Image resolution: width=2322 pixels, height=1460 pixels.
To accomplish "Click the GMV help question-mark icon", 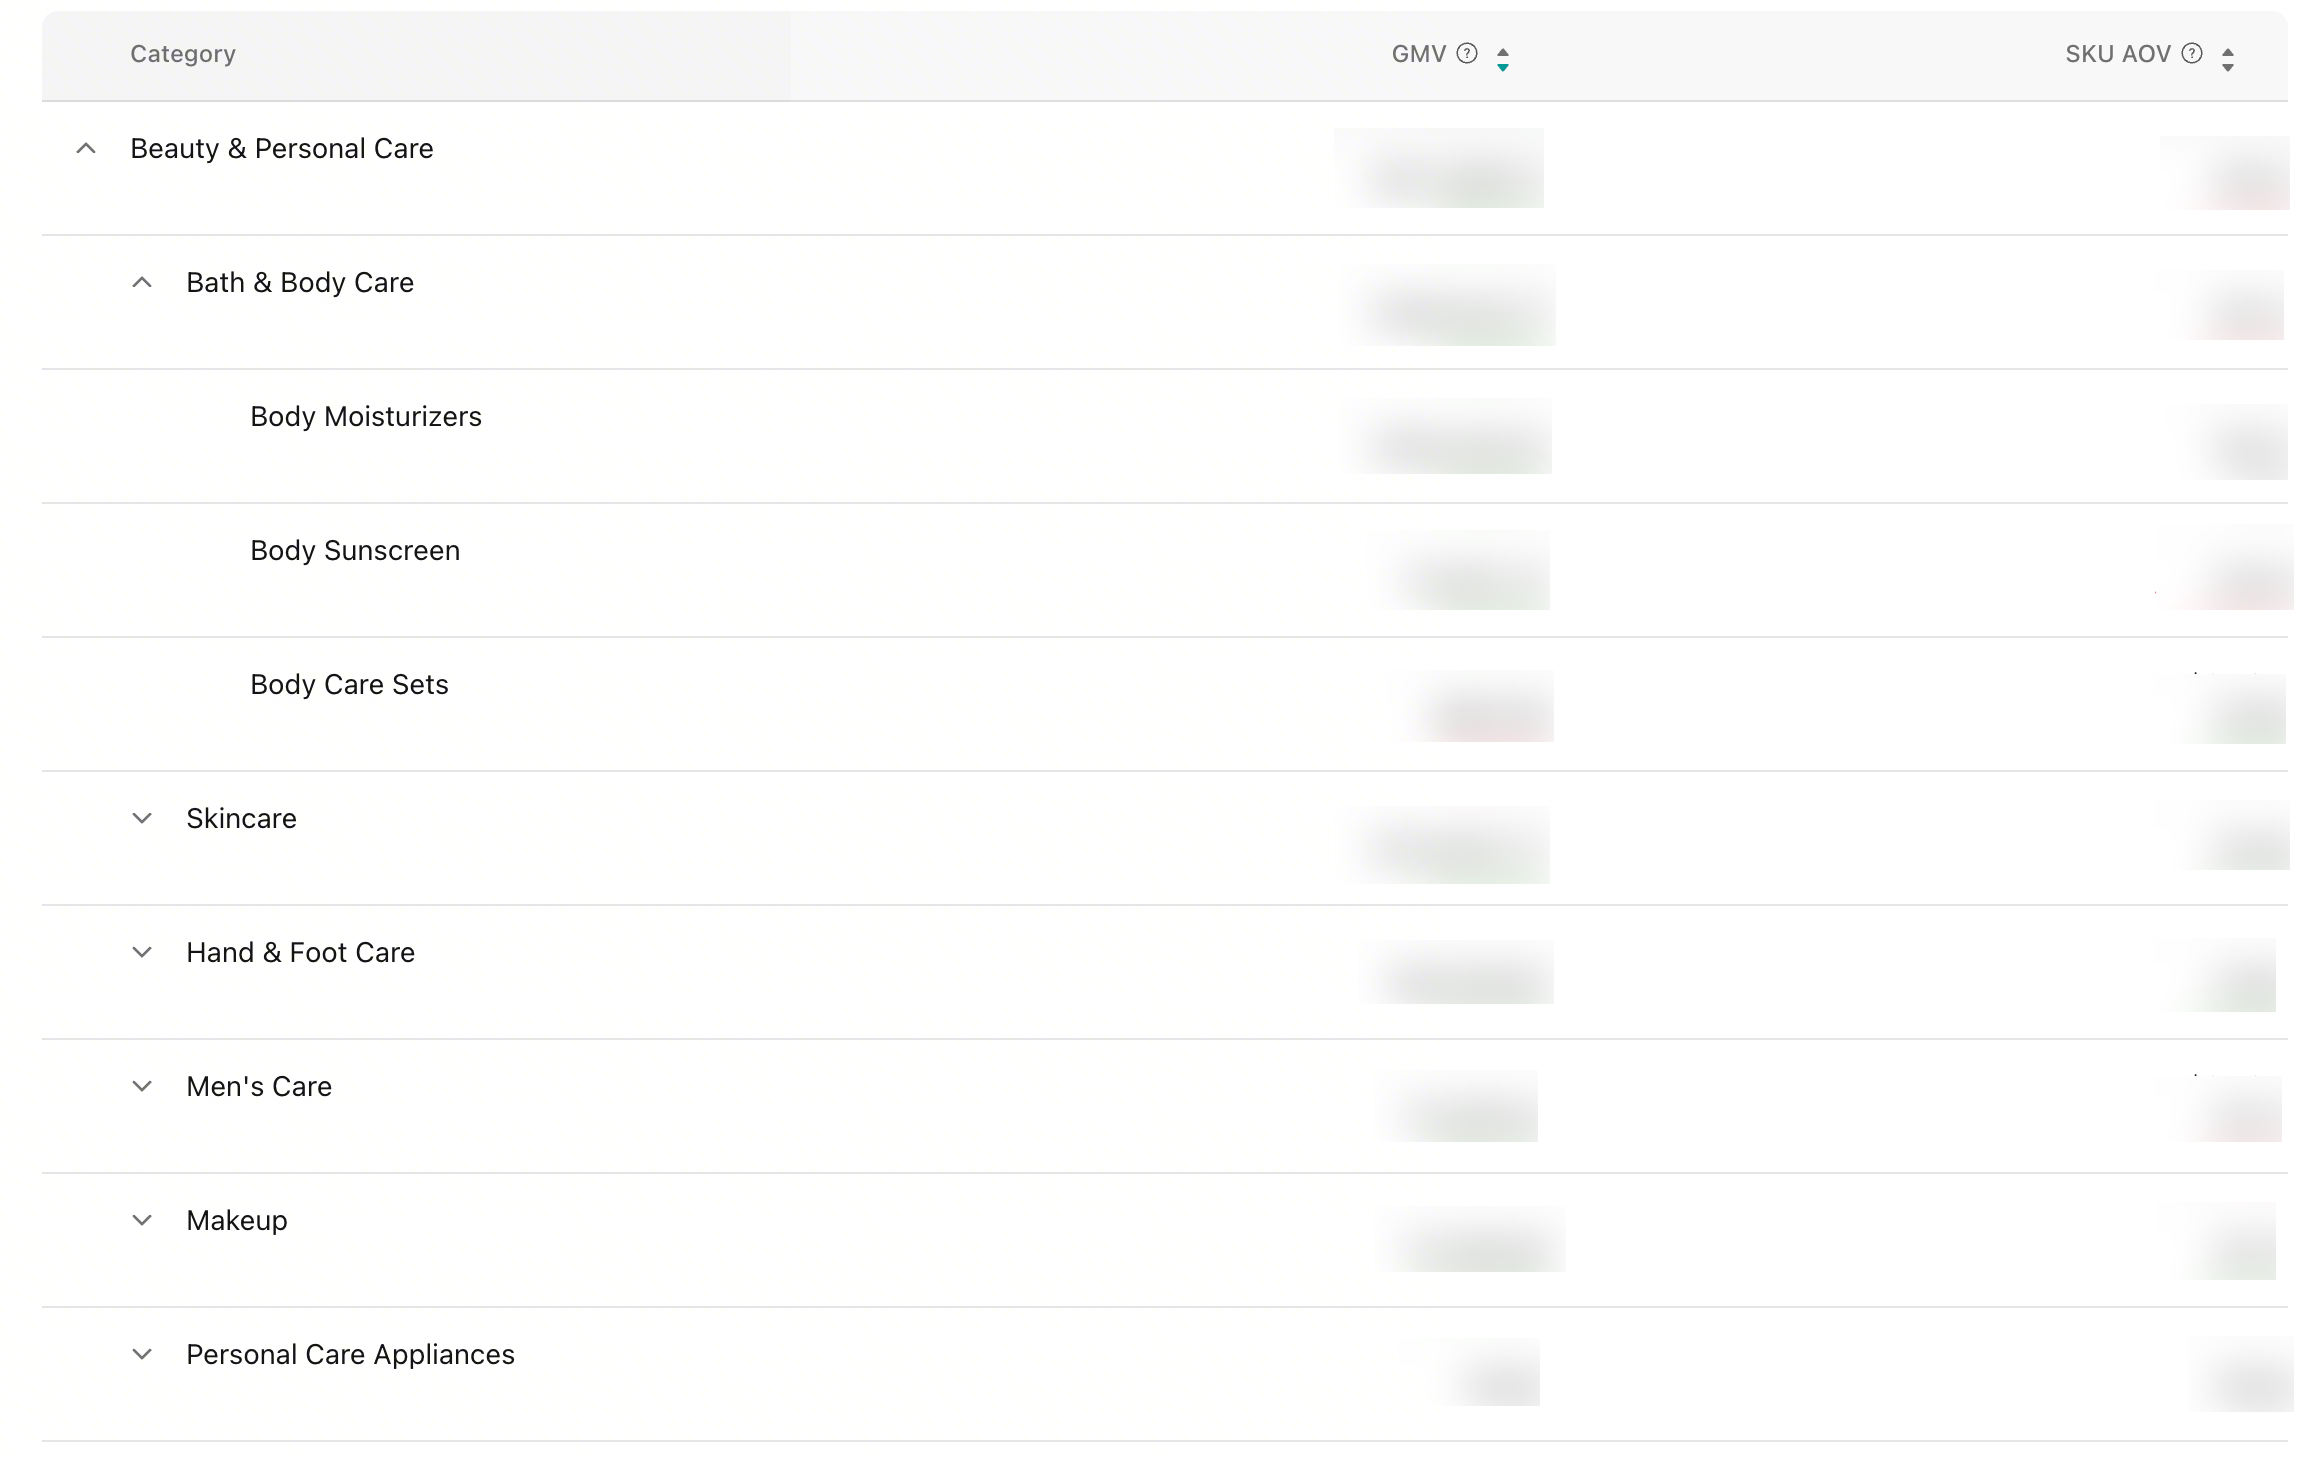I will coord(1467,54).
